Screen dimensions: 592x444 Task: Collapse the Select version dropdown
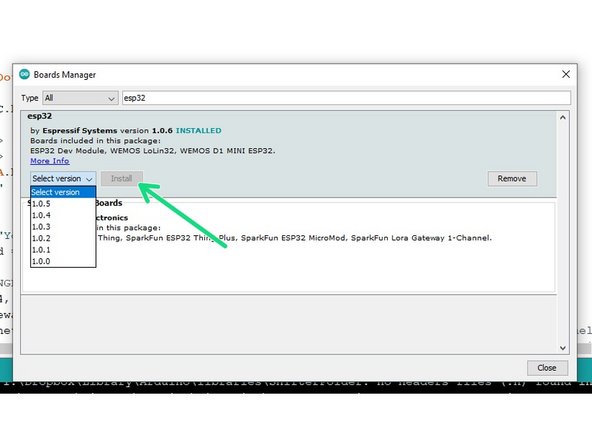[x=63, y=179]
